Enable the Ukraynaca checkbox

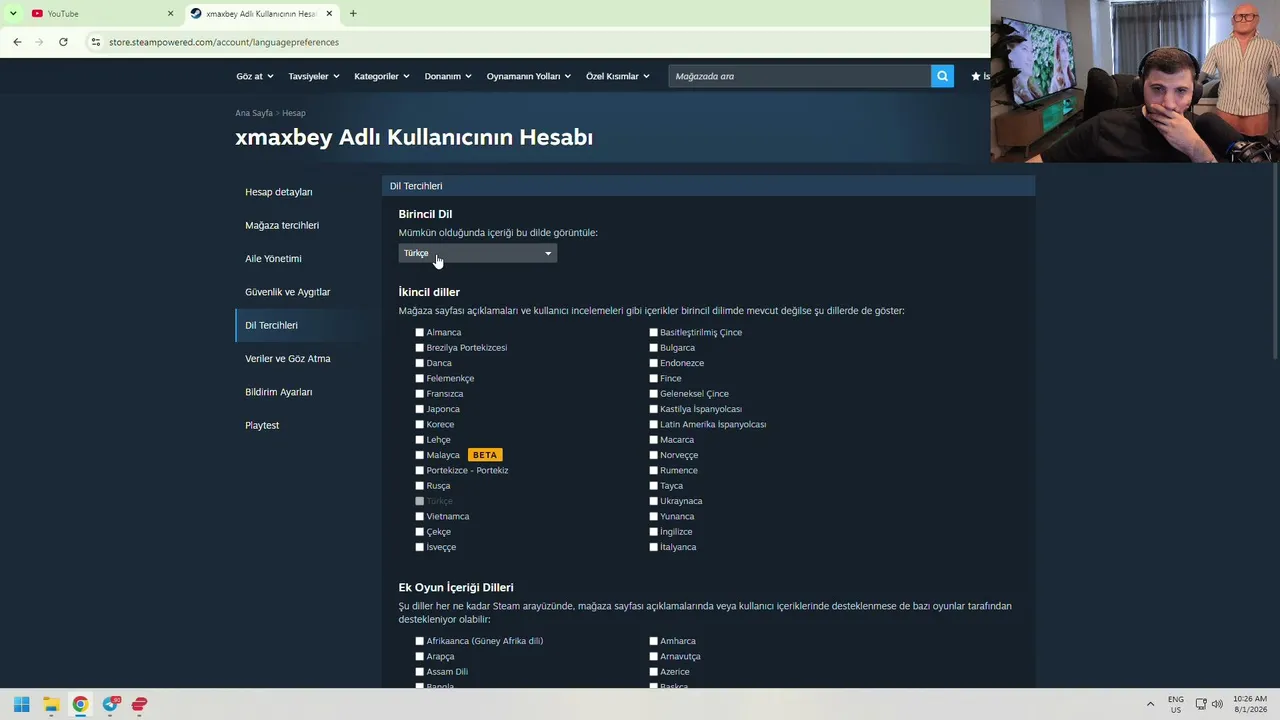pyautogui.click(x=654, y=501)
